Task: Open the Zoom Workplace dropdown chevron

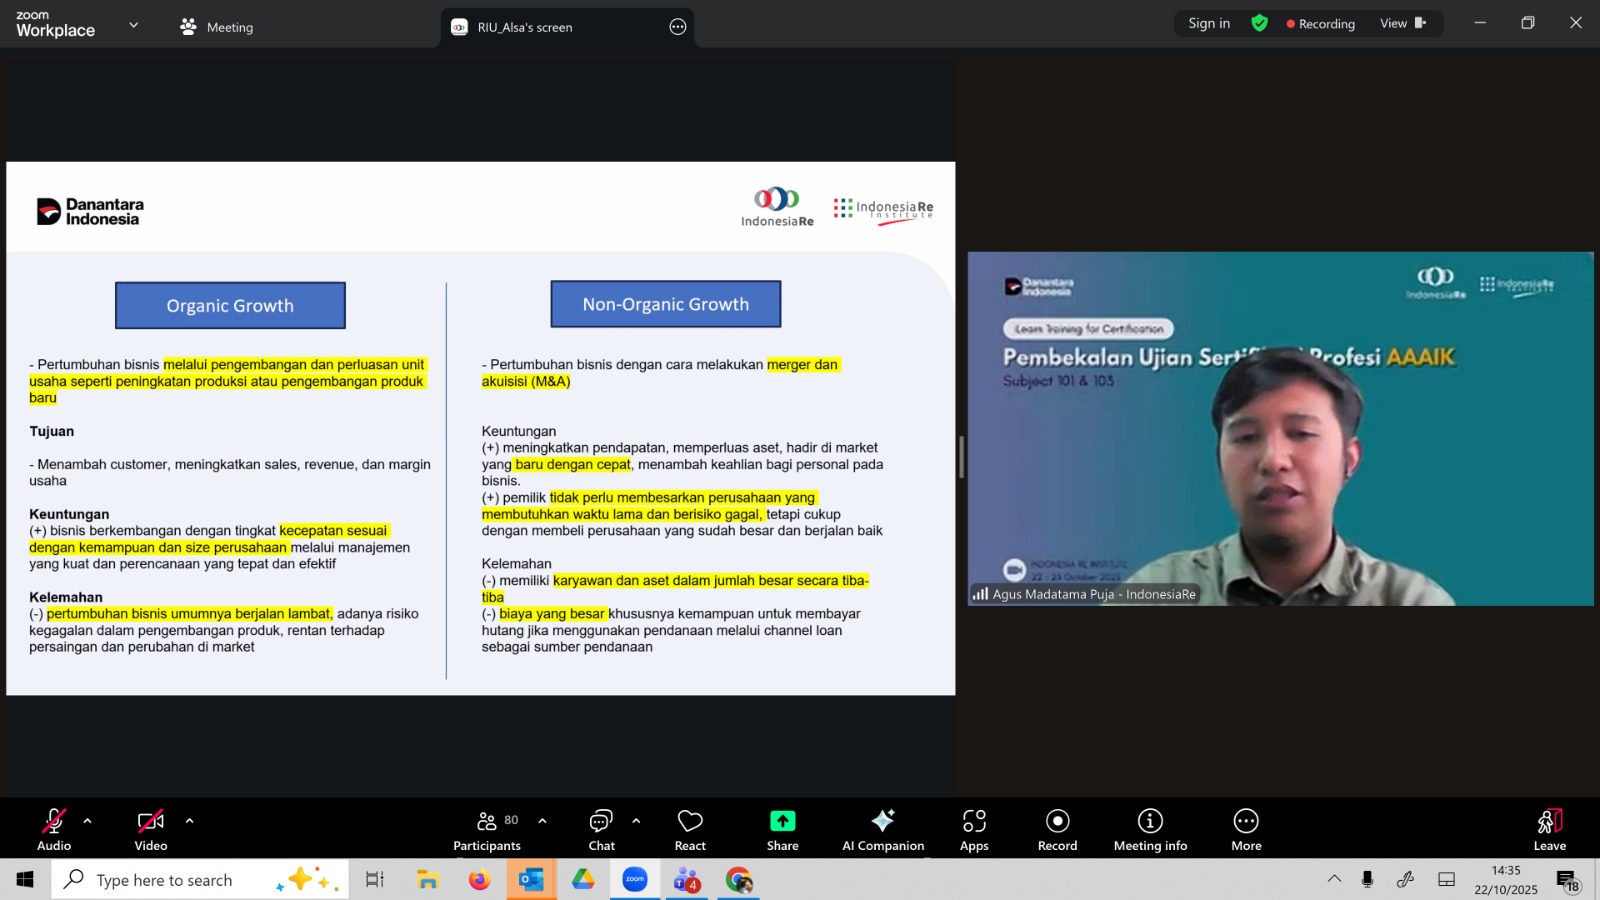Action: pos(134,25)
